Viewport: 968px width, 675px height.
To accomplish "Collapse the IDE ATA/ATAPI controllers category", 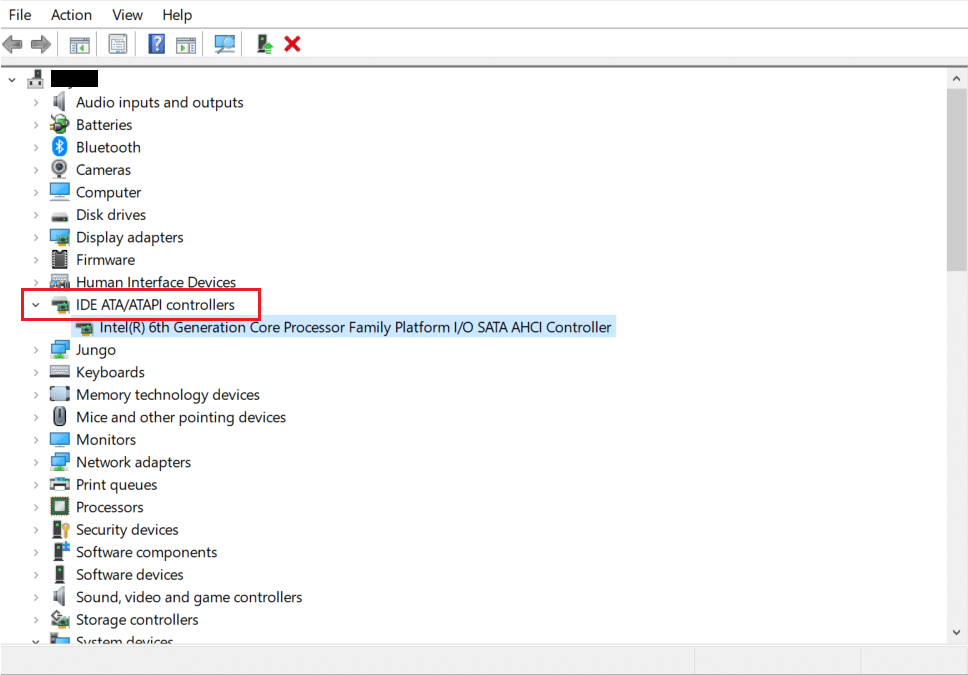I will click(36, 304).
